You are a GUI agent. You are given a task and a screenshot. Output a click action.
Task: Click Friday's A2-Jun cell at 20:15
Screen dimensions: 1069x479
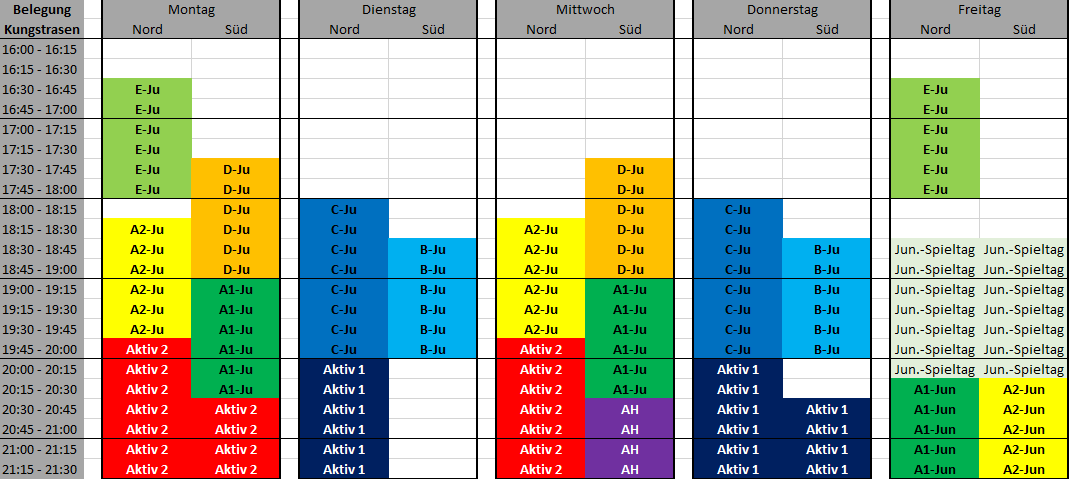[1024, 390]
